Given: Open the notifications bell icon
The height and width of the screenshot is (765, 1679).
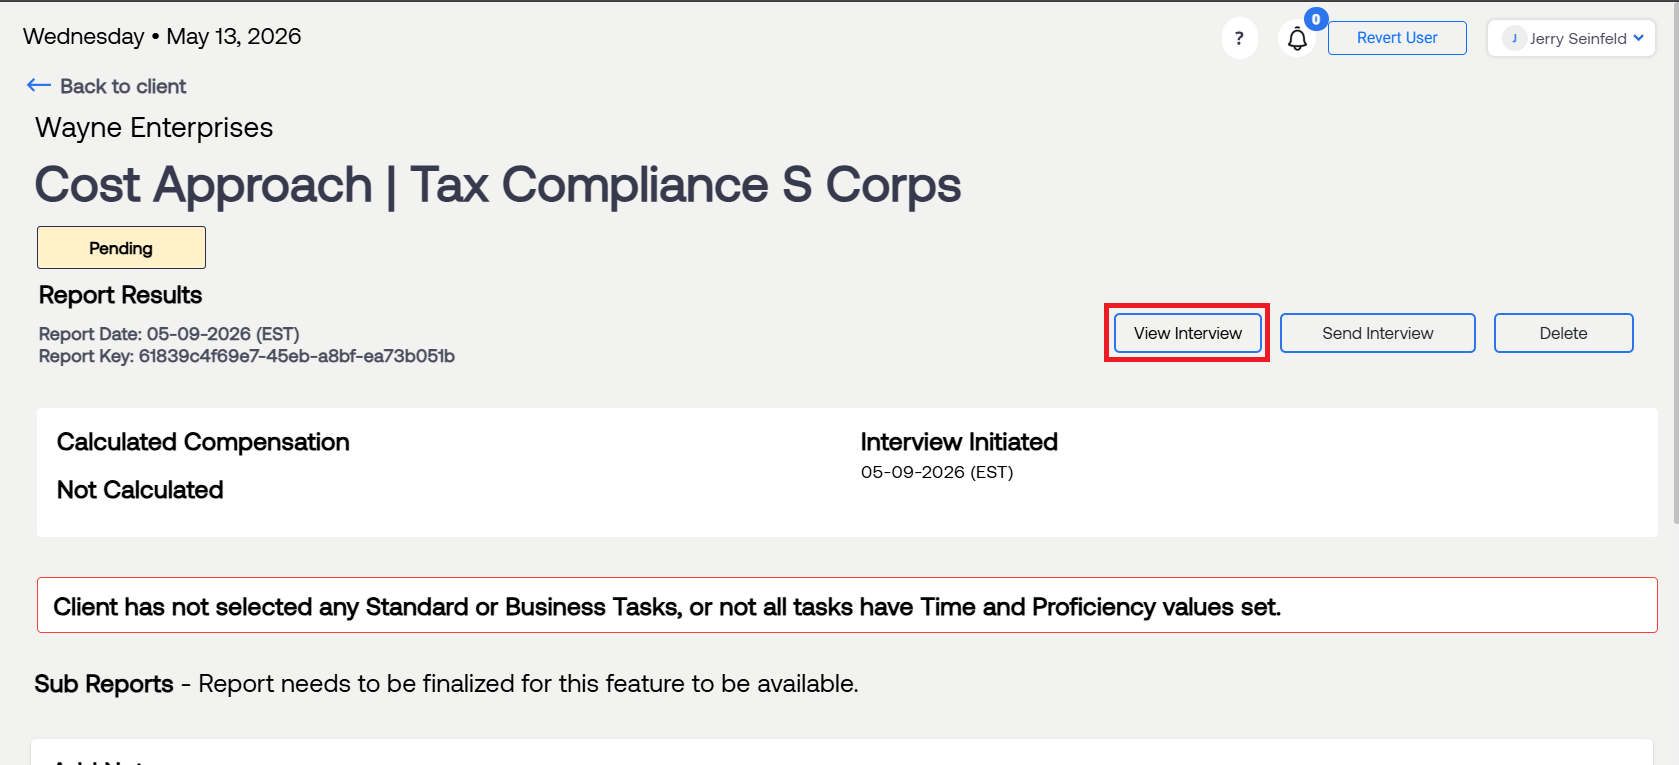Looking at the screenshot, I should [x=1297, y=39].
